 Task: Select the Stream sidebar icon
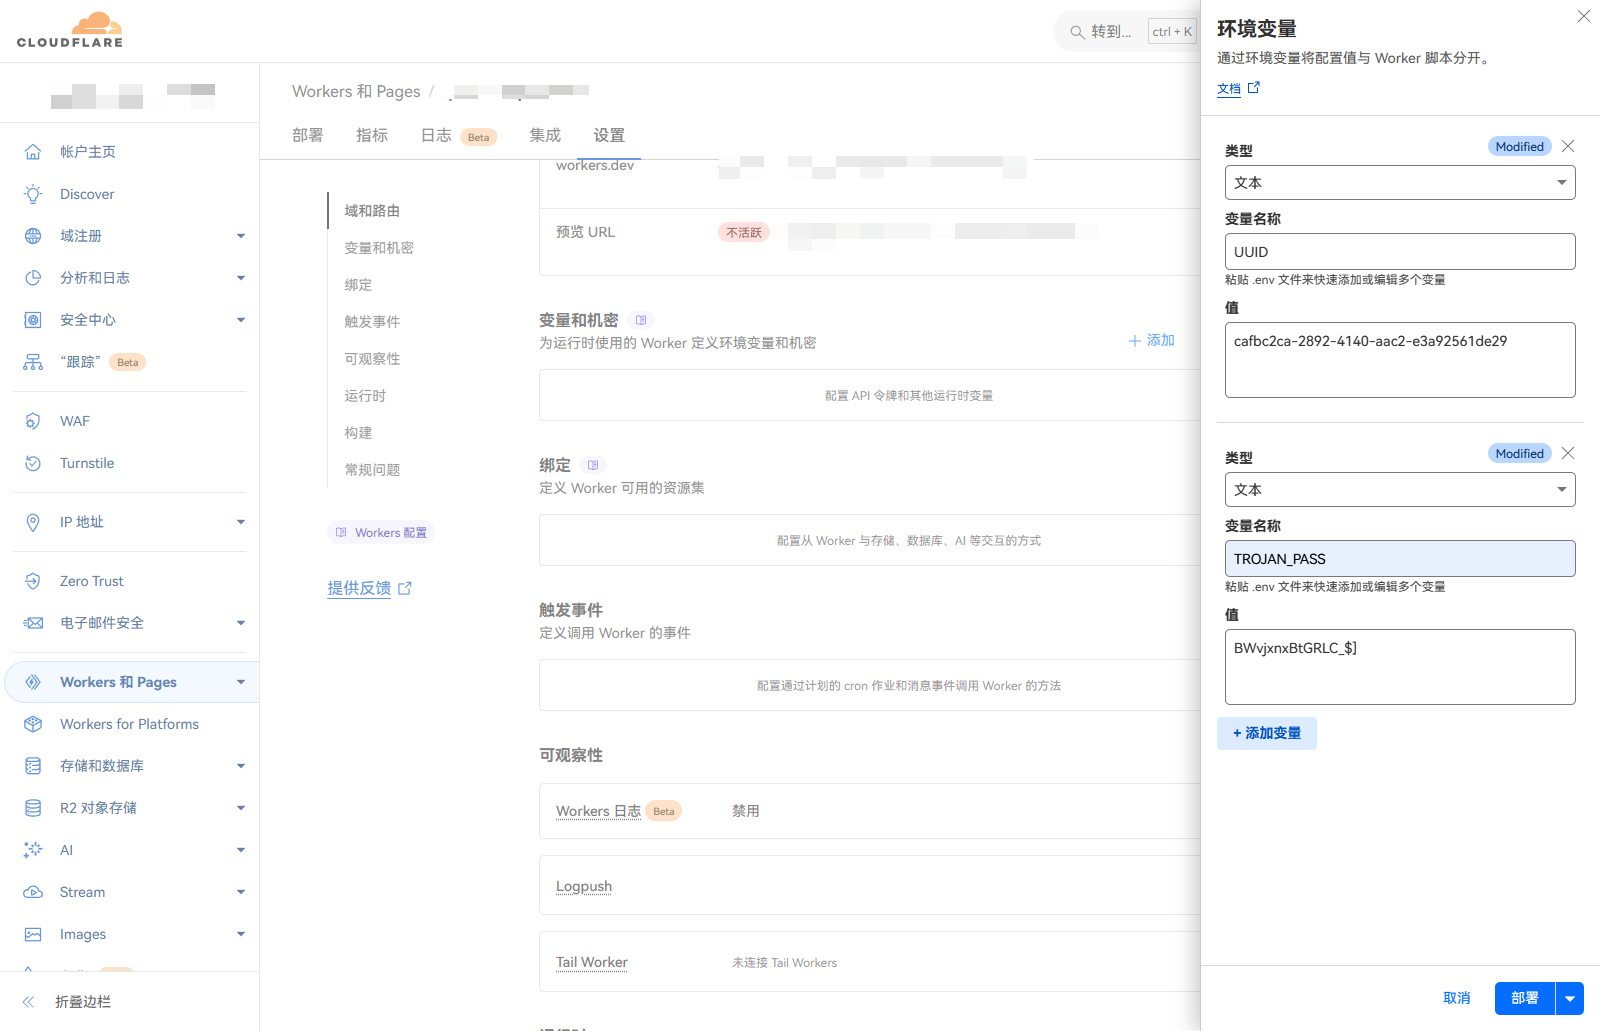[x=33, y=891]
